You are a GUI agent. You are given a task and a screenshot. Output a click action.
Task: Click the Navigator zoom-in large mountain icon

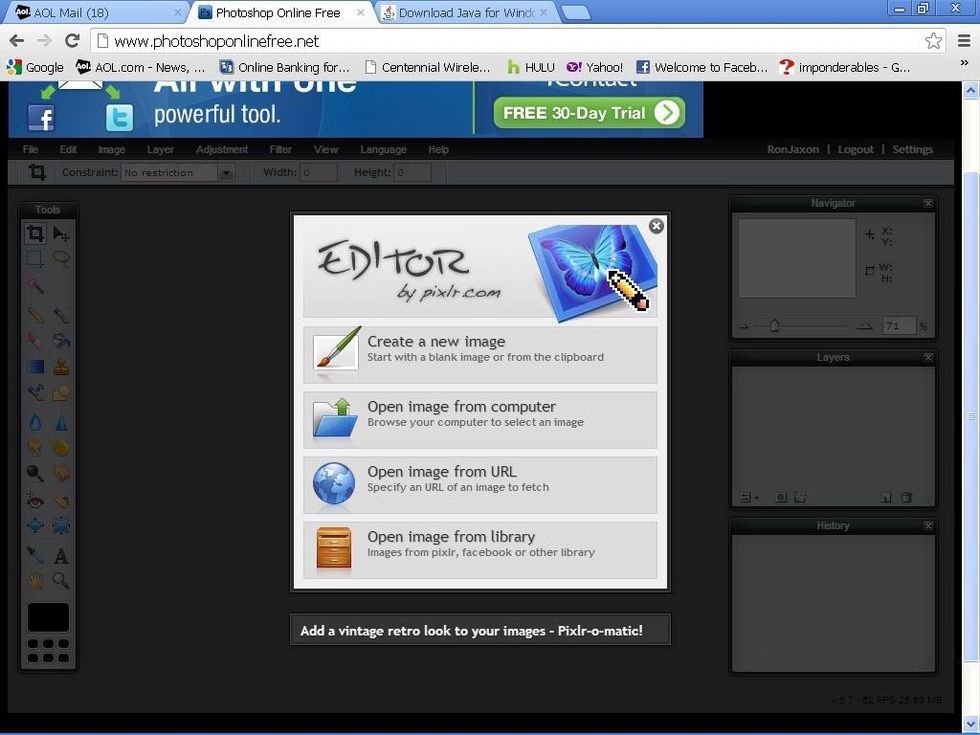[864, 326]
